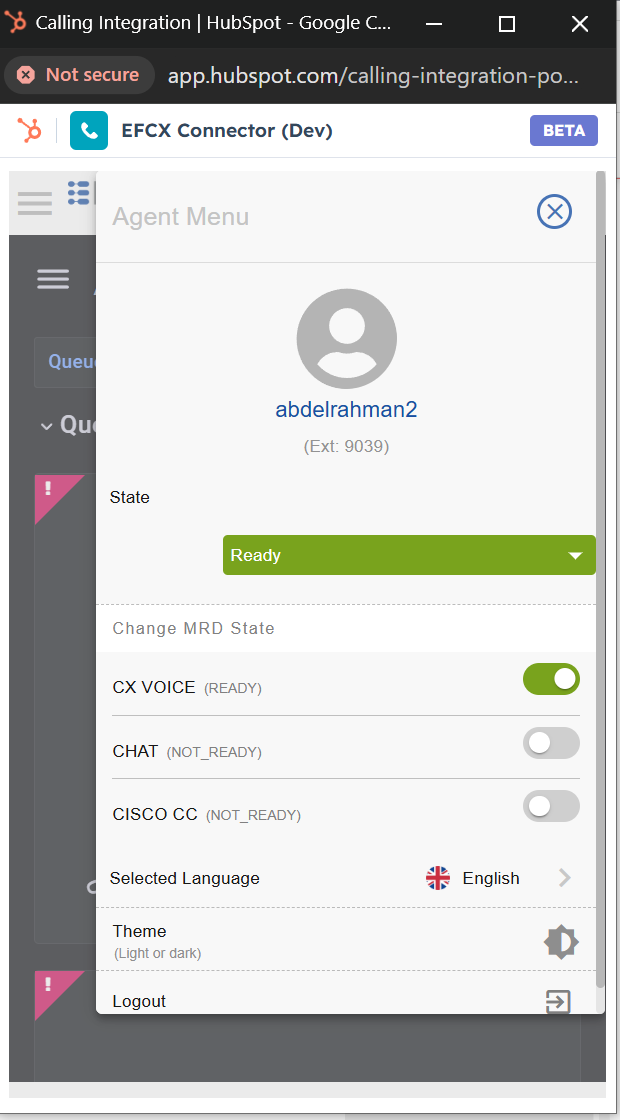This screenshot has width=620, height=1120.
Task: Open the Ready state dropdown
Action: tap(408, 555)
